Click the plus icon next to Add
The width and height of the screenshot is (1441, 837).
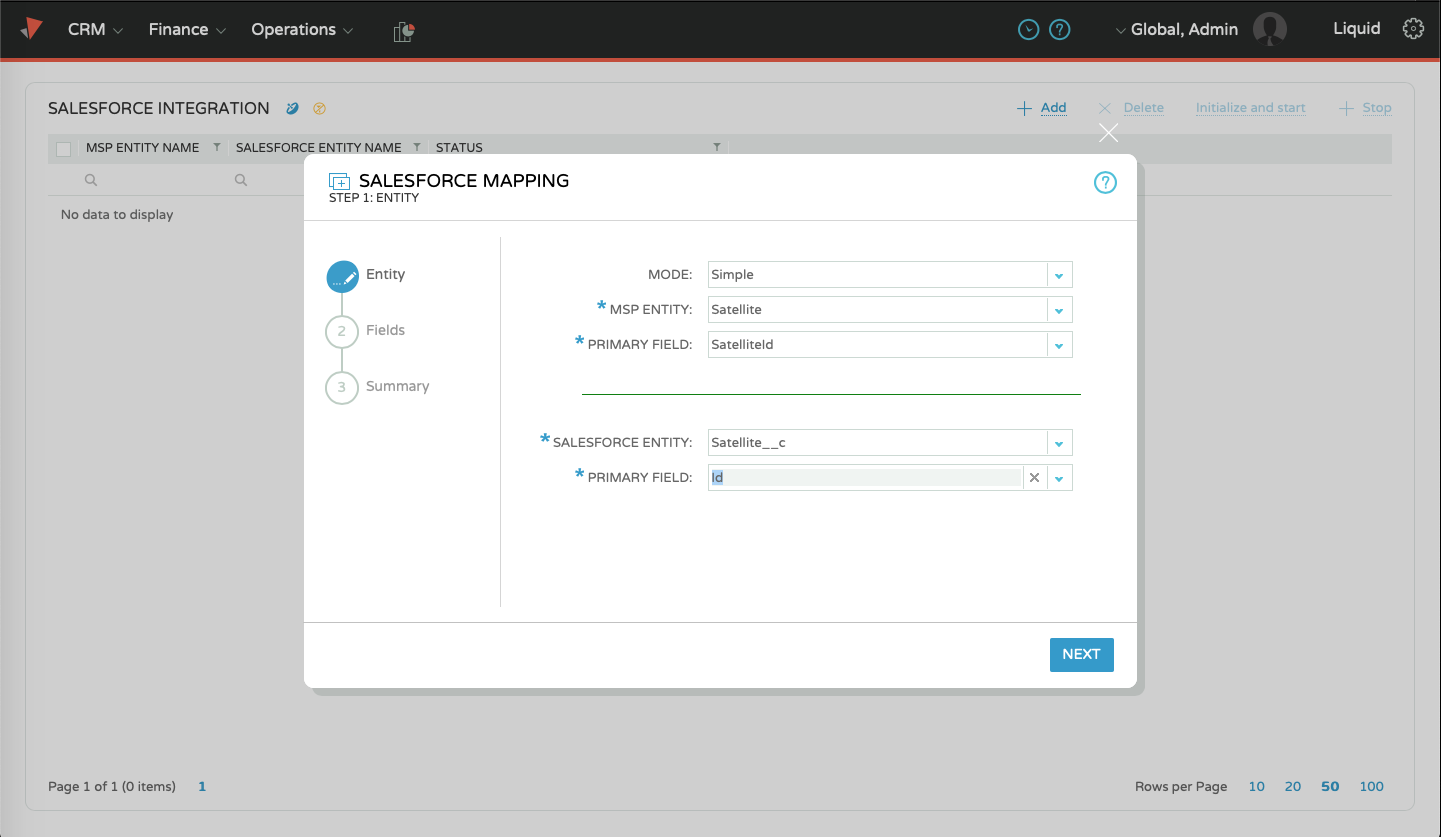coord(1024,108)
